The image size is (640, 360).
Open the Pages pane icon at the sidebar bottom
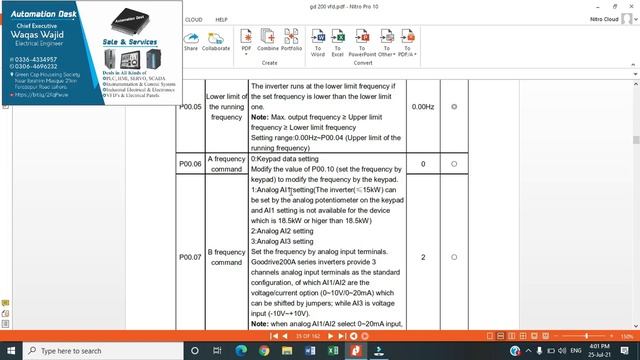click(5, 324)
